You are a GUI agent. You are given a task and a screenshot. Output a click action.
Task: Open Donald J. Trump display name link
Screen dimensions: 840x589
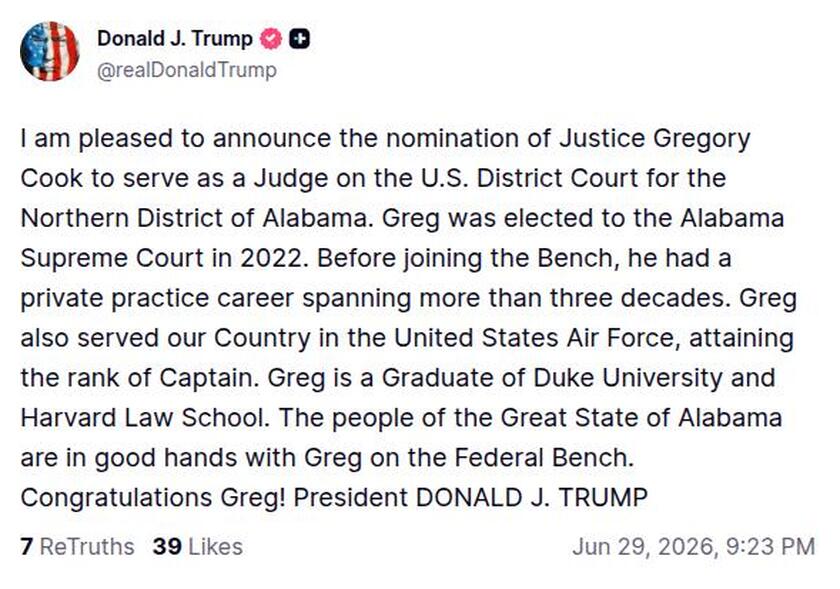pos(175,39)
